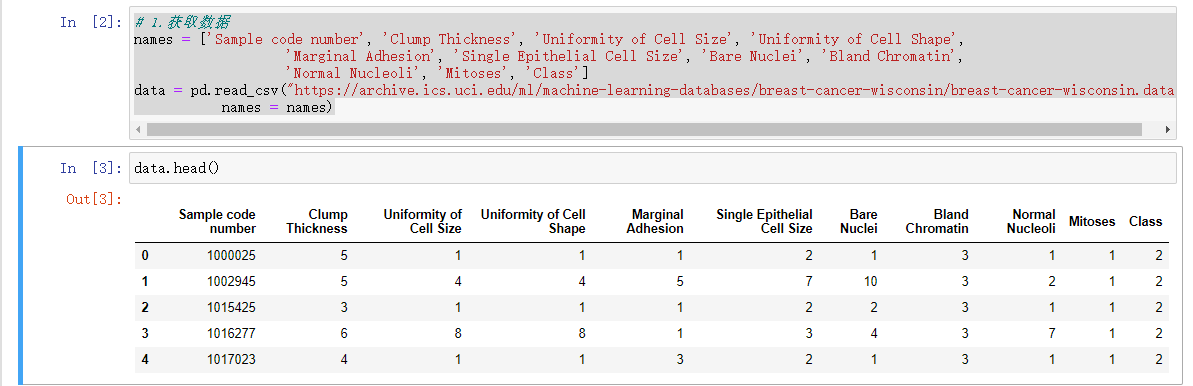Screen dimensions: 1193x386
Task: Click row index 3 in the table
Action: pyautogui.click(x=145, y=333)
